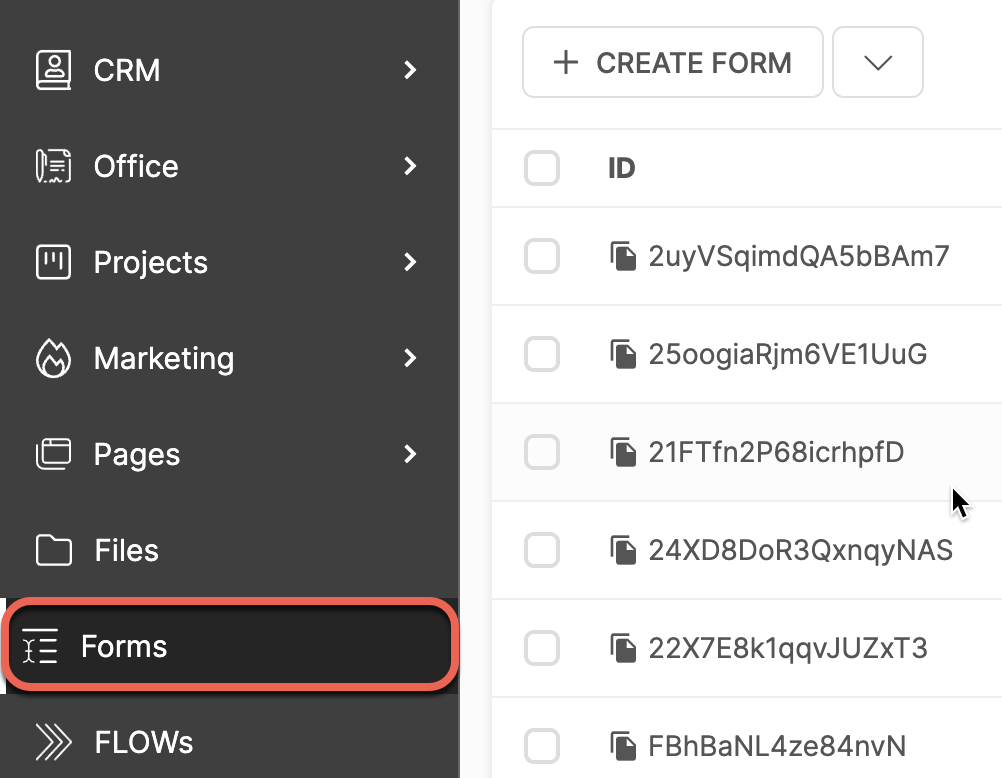Open the Office menu item
The image size is (1002, 778).
[229, 166]
